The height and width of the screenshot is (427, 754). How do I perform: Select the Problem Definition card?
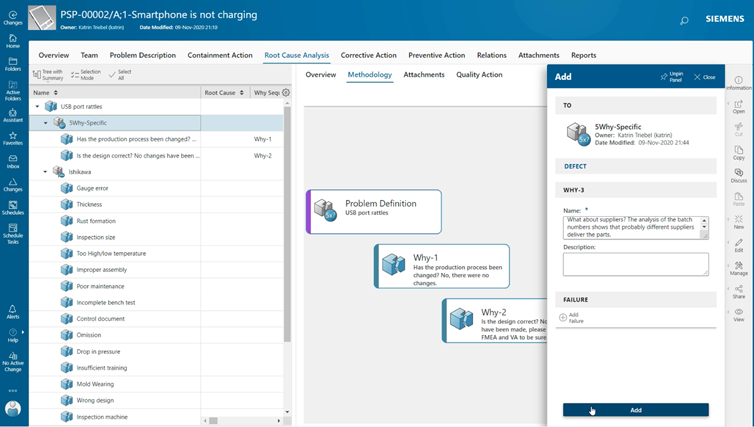pos(374,212)
